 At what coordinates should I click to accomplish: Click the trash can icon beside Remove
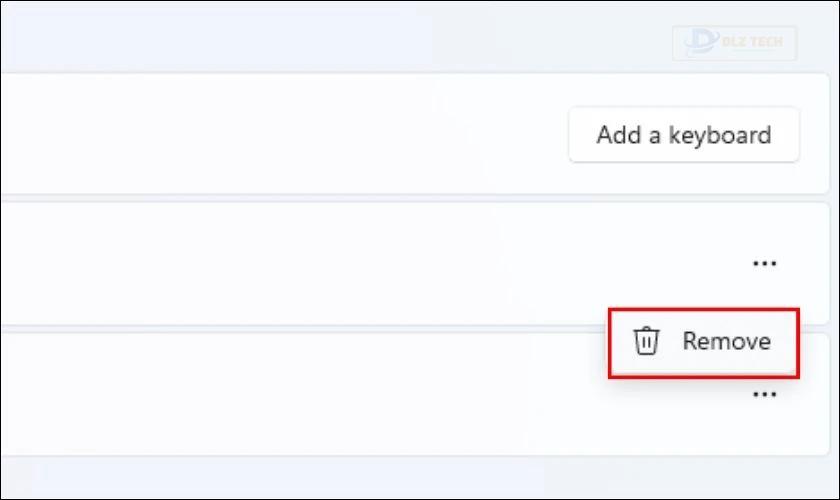tap(646, 341)
